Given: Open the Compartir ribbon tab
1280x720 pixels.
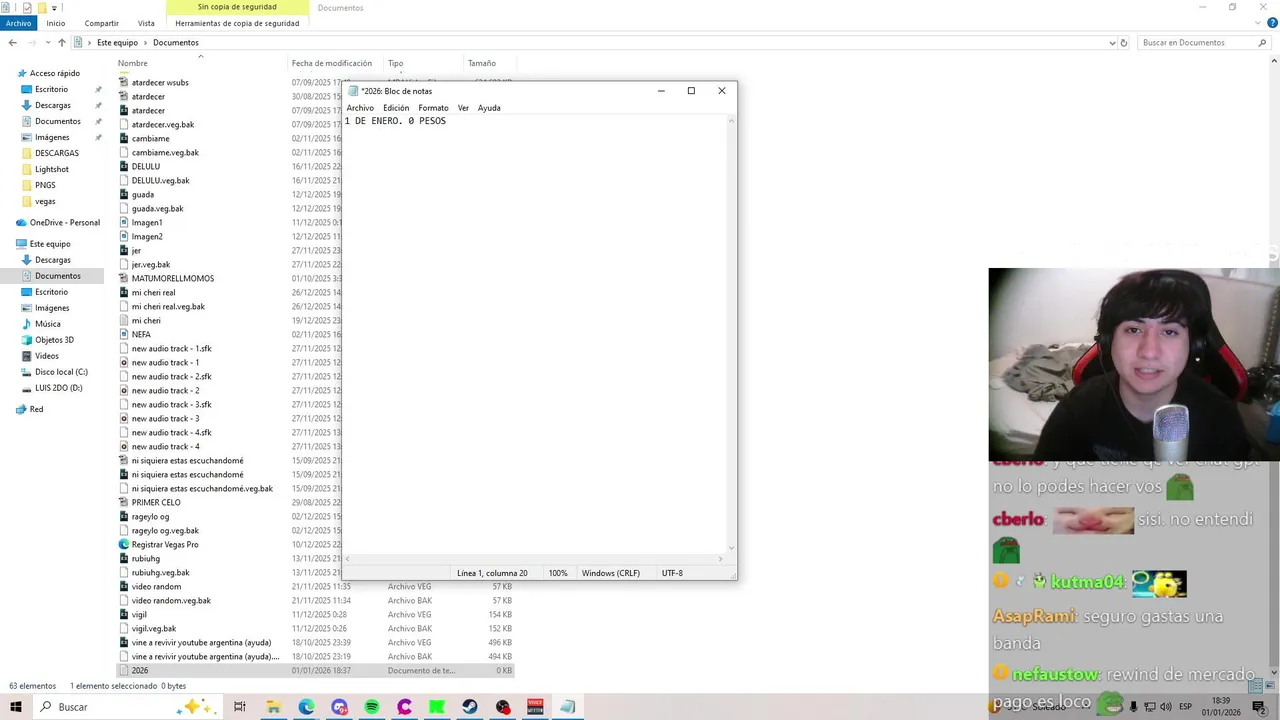Looking at the screenshot, I should pyautogui.click(x=101, y=23).
